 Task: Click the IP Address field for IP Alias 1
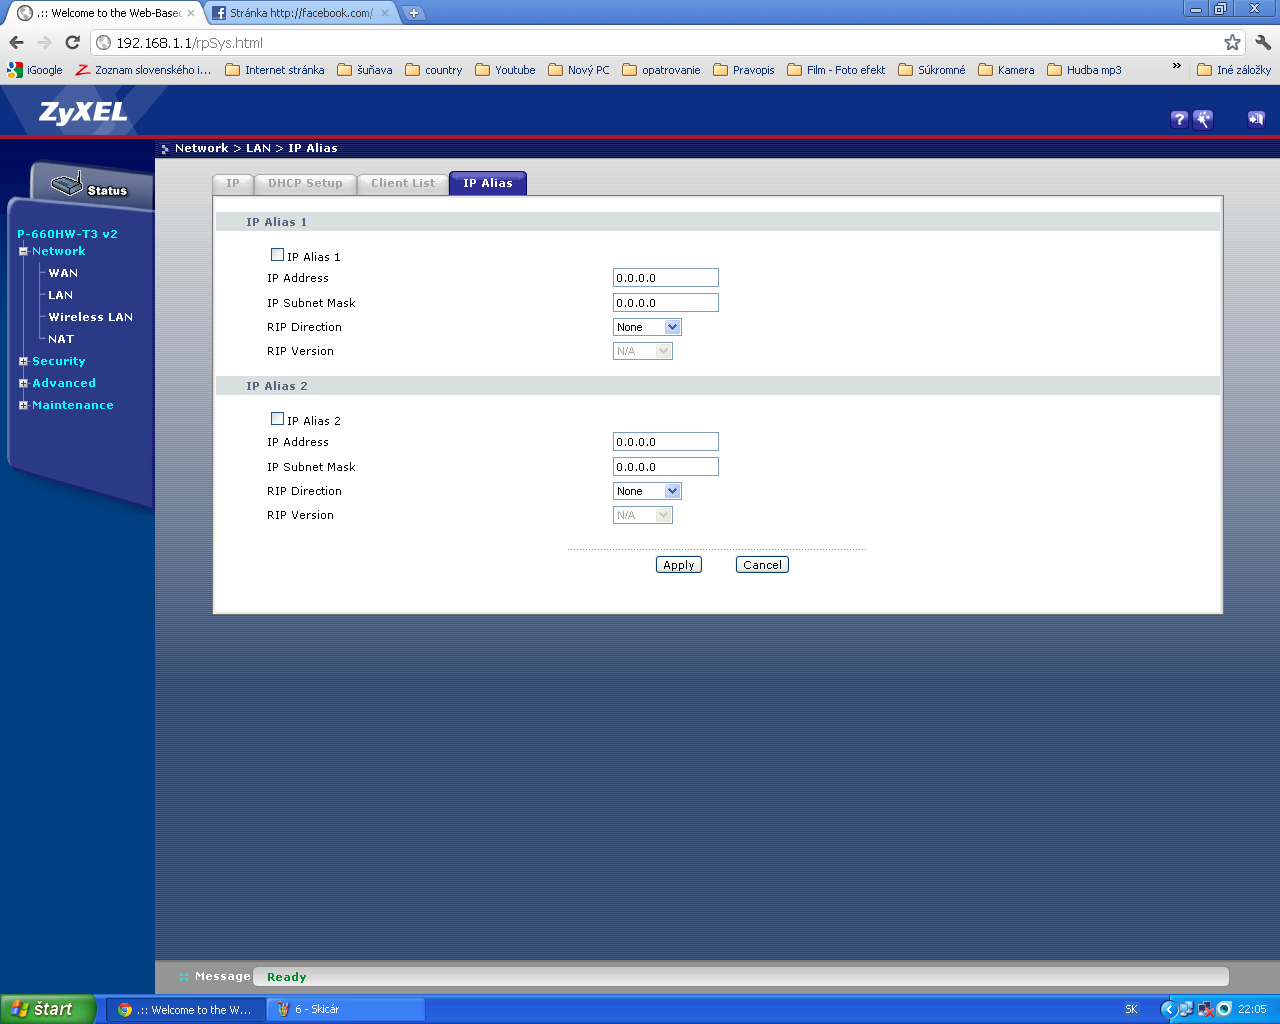click(x=666, y=278)
